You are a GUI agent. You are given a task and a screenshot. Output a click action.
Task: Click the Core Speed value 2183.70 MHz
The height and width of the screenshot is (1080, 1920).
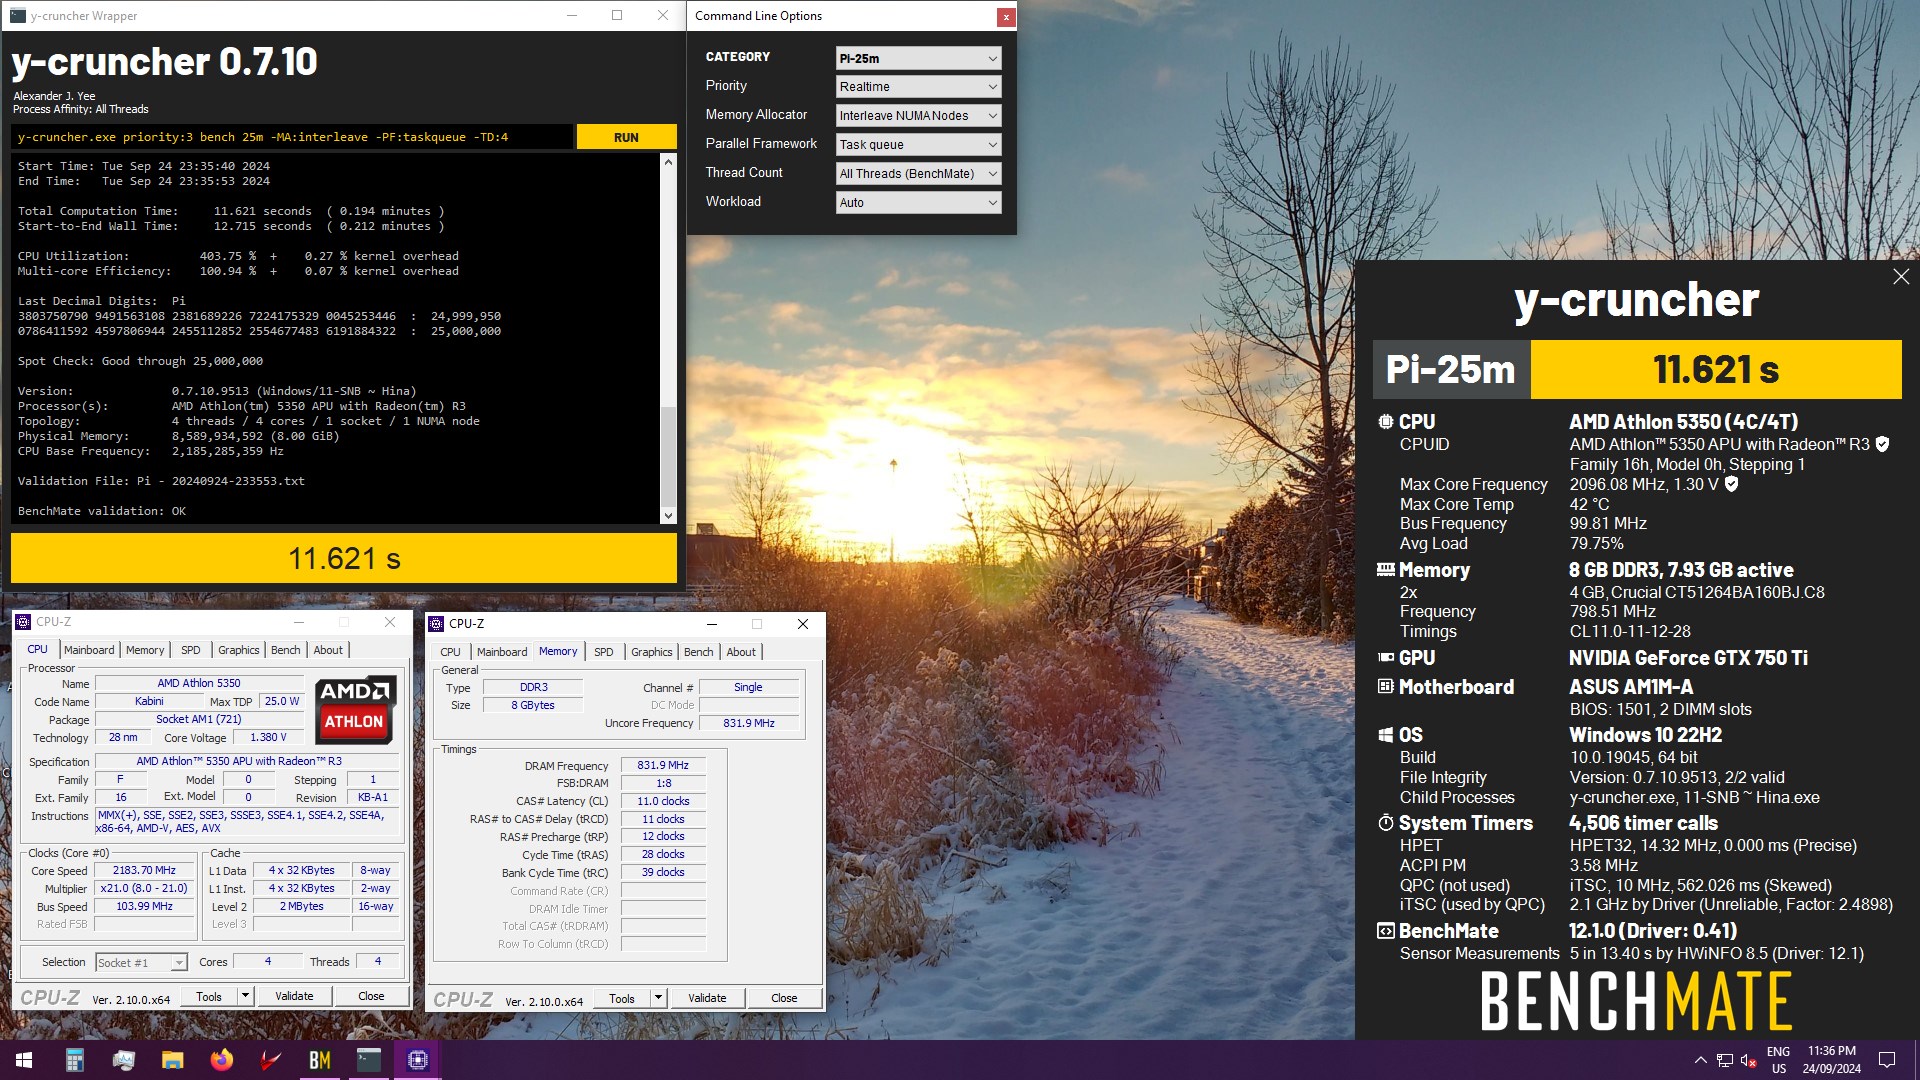click(144, 871)
